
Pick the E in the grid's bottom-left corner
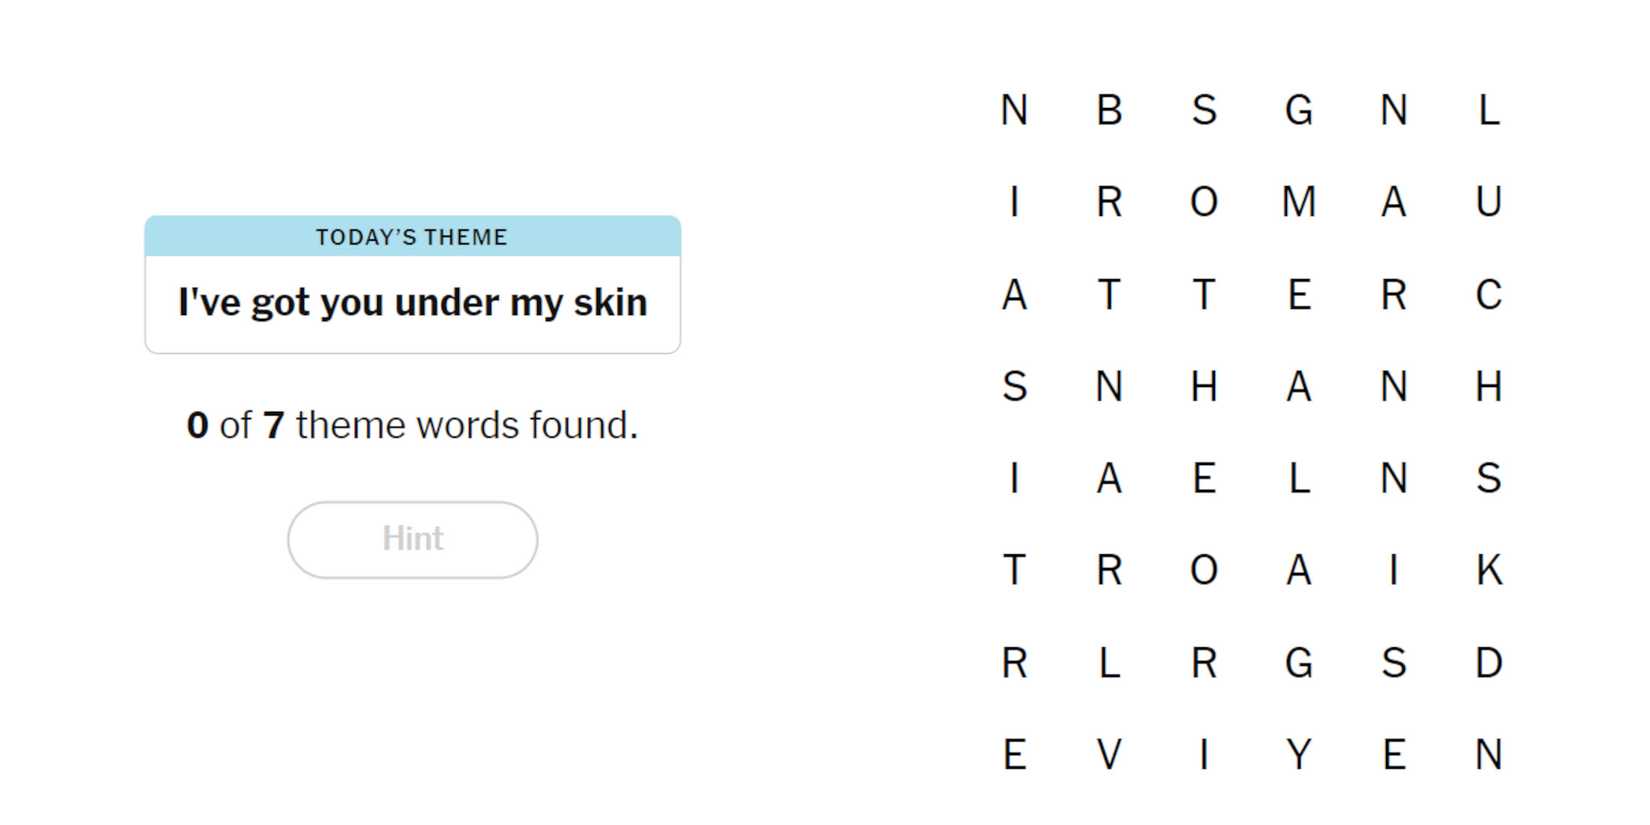(1014, 754)
